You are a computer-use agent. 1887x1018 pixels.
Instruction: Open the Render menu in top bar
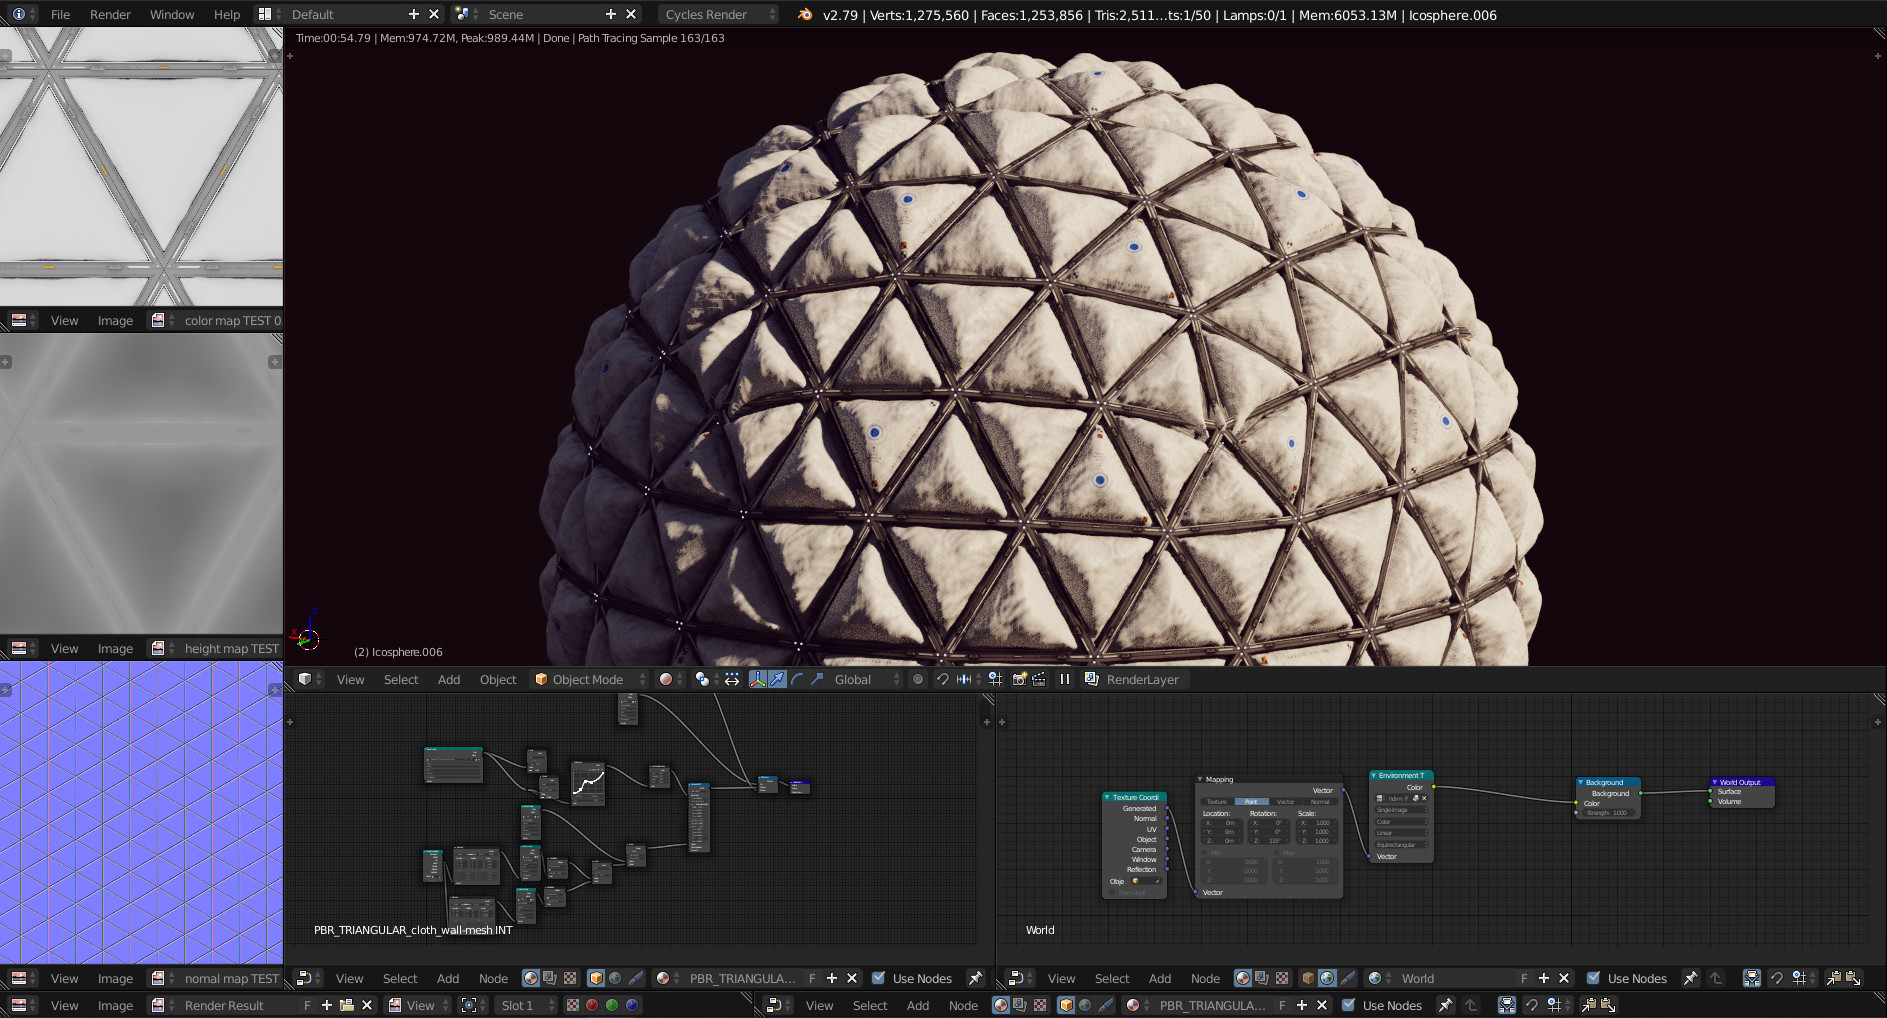(x=110, y=14)
